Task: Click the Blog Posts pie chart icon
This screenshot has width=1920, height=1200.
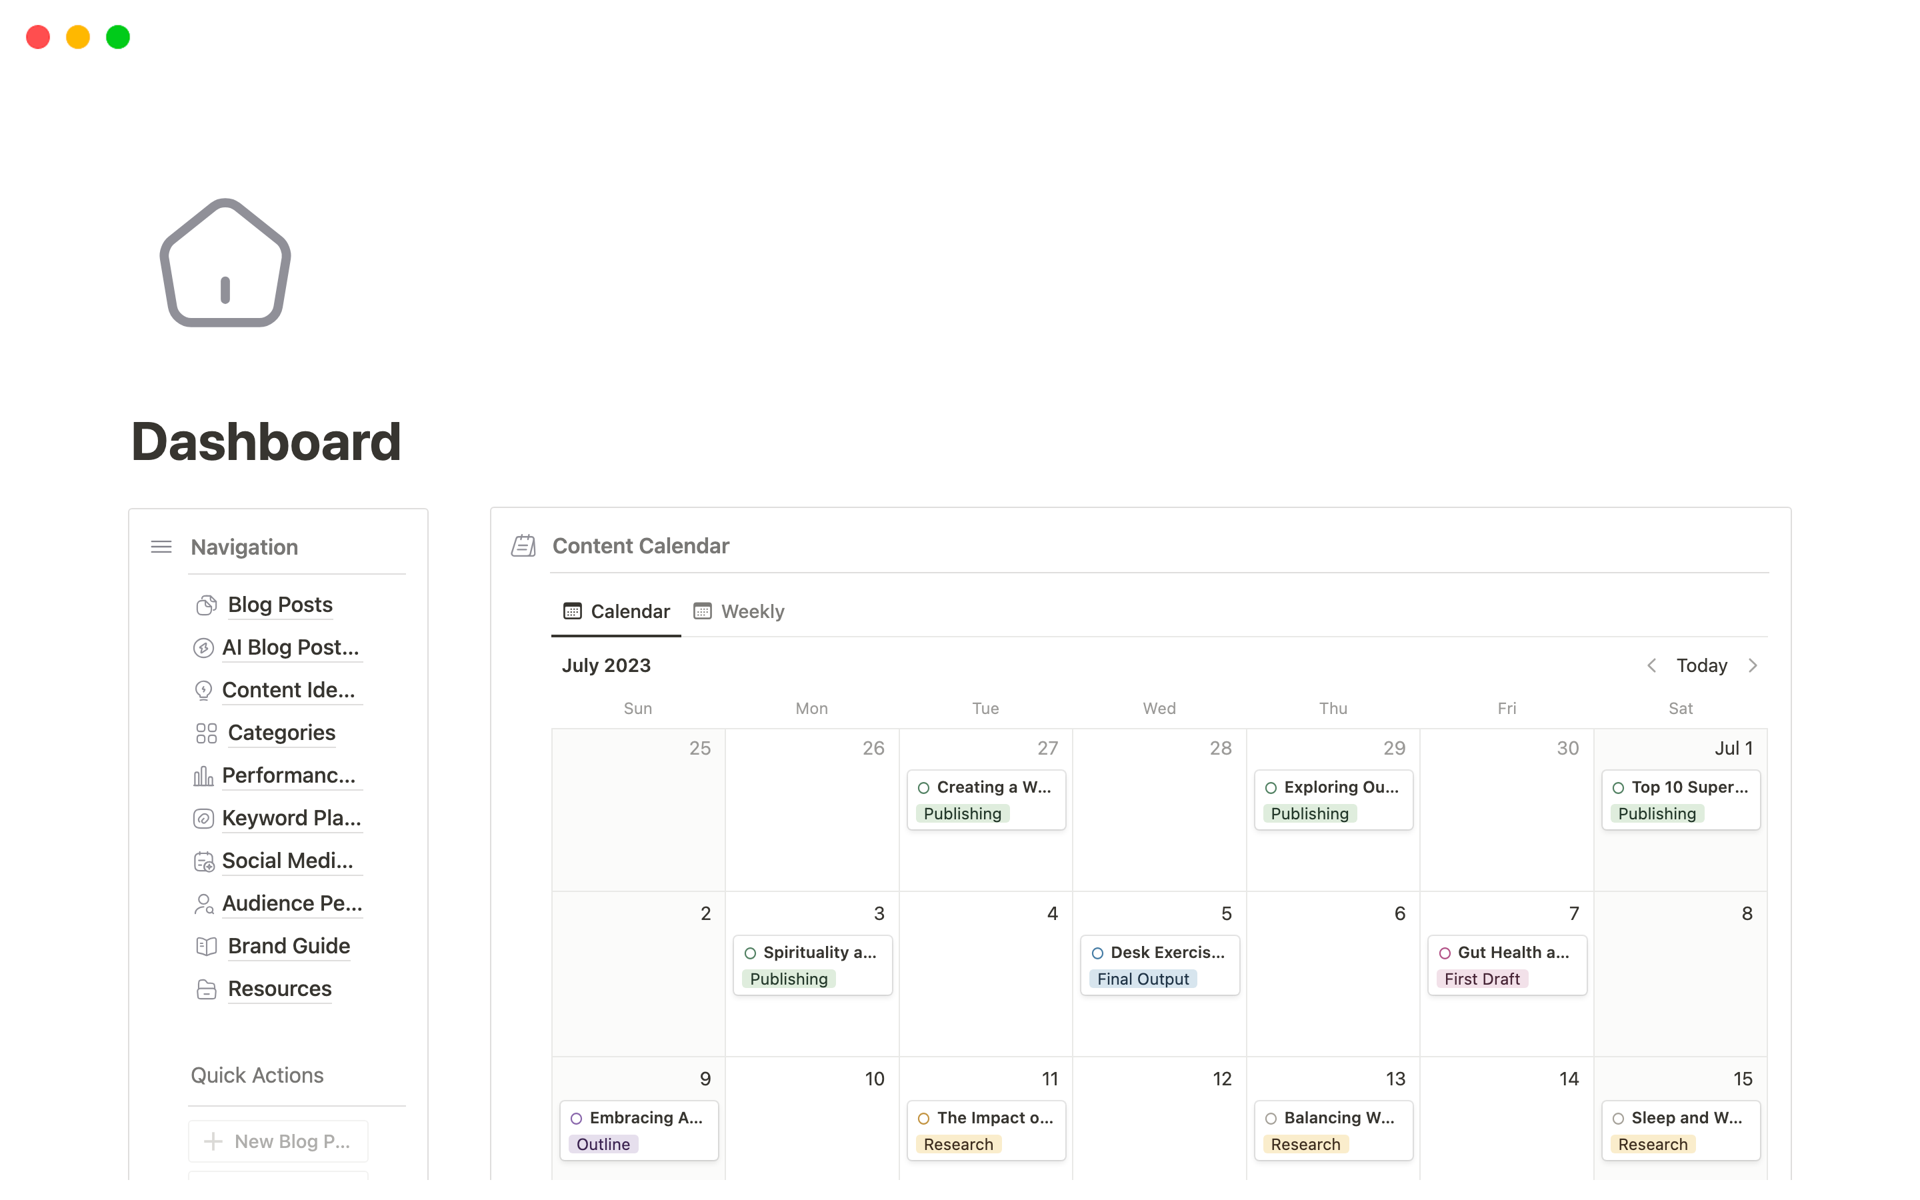Action: point(206,605)
